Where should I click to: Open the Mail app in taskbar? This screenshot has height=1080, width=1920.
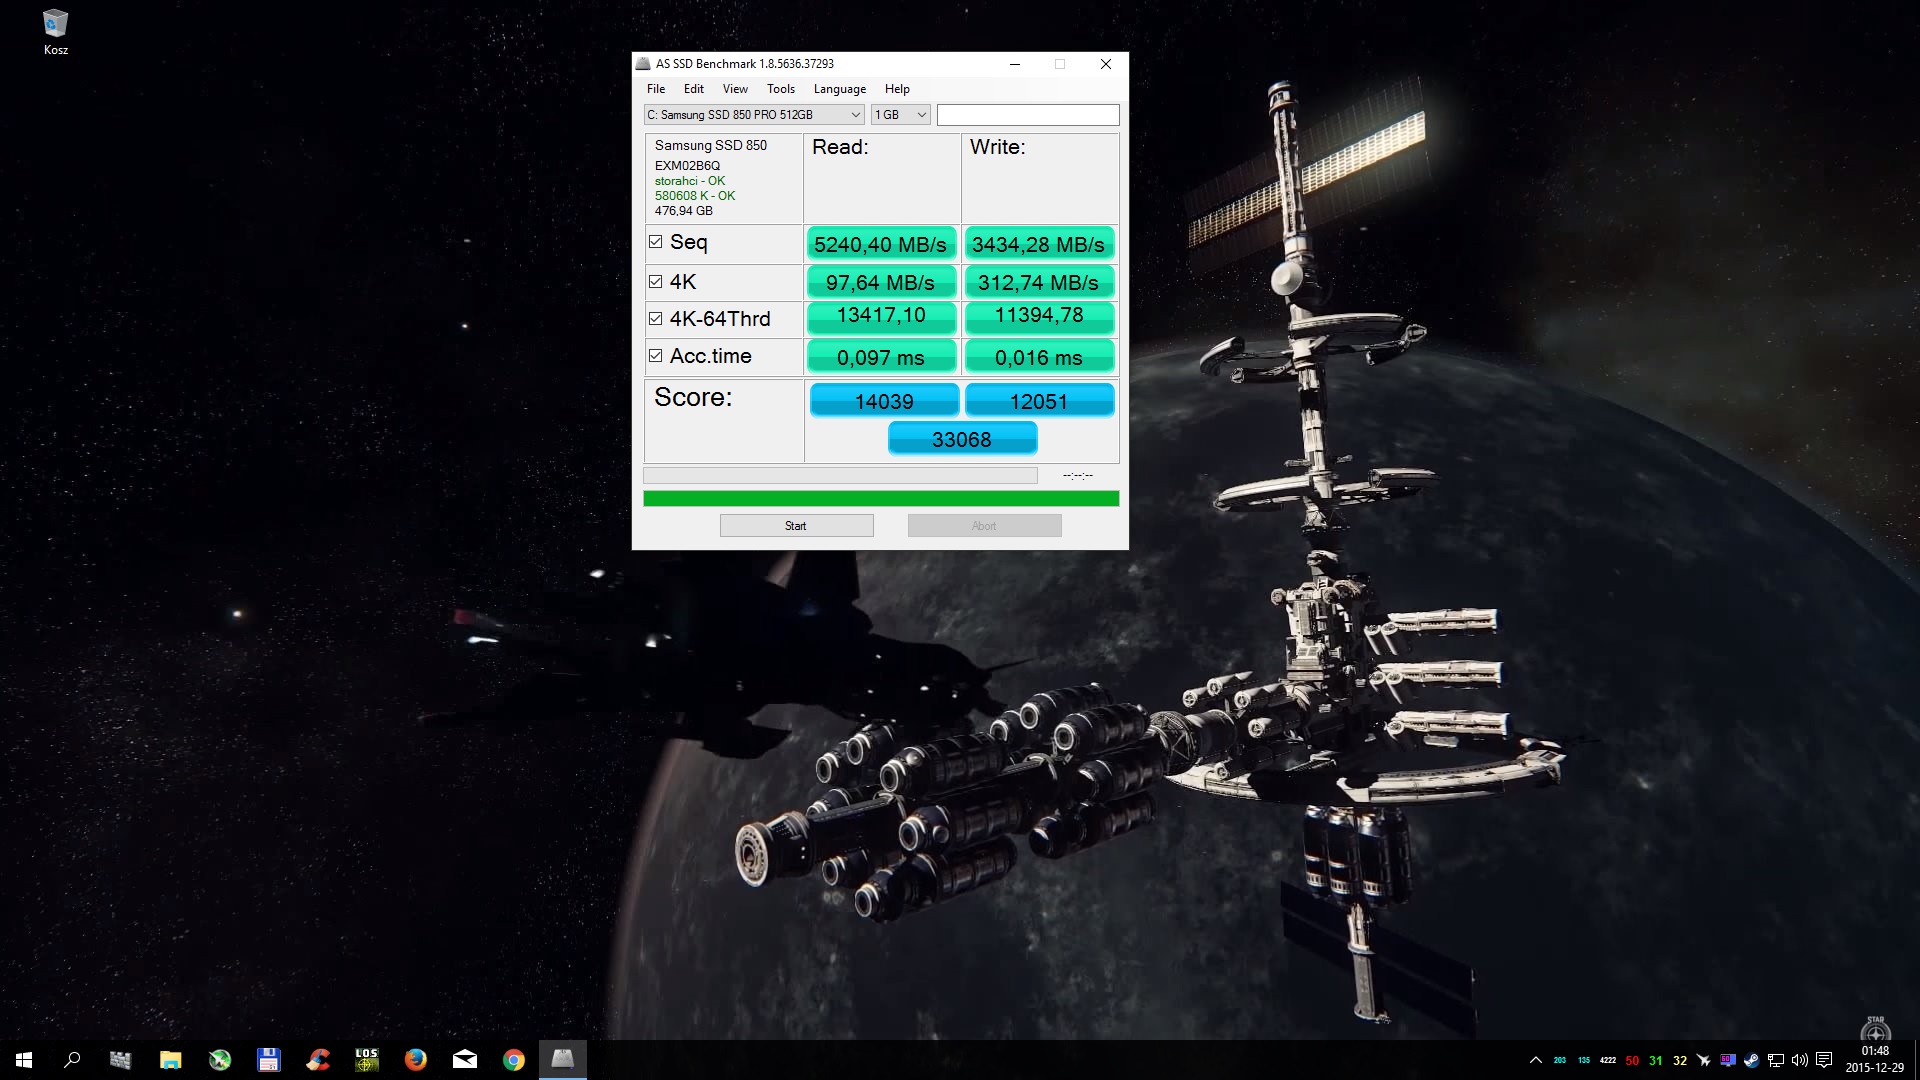coord(464,1060)
